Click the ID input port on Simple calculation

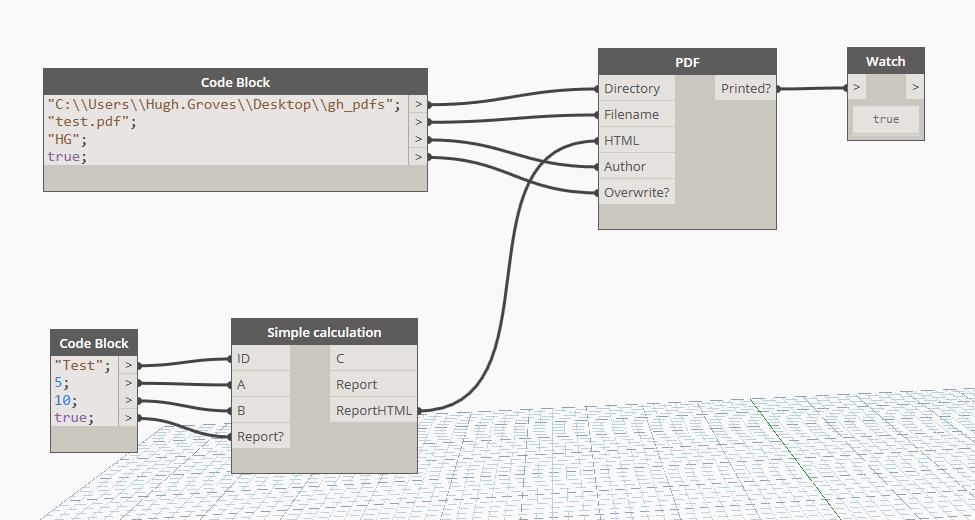(261, 358)
